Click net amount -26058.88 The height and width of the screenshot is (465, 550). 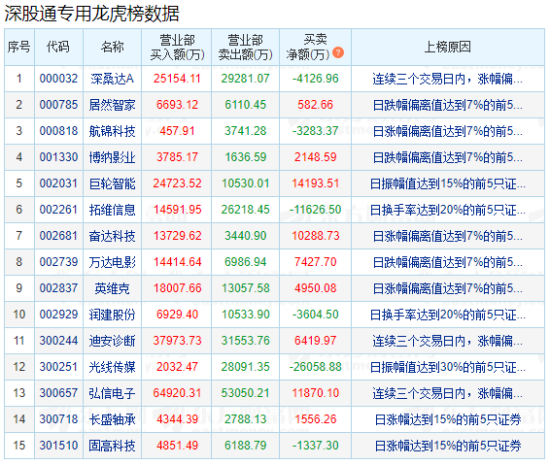click(315, 367)
